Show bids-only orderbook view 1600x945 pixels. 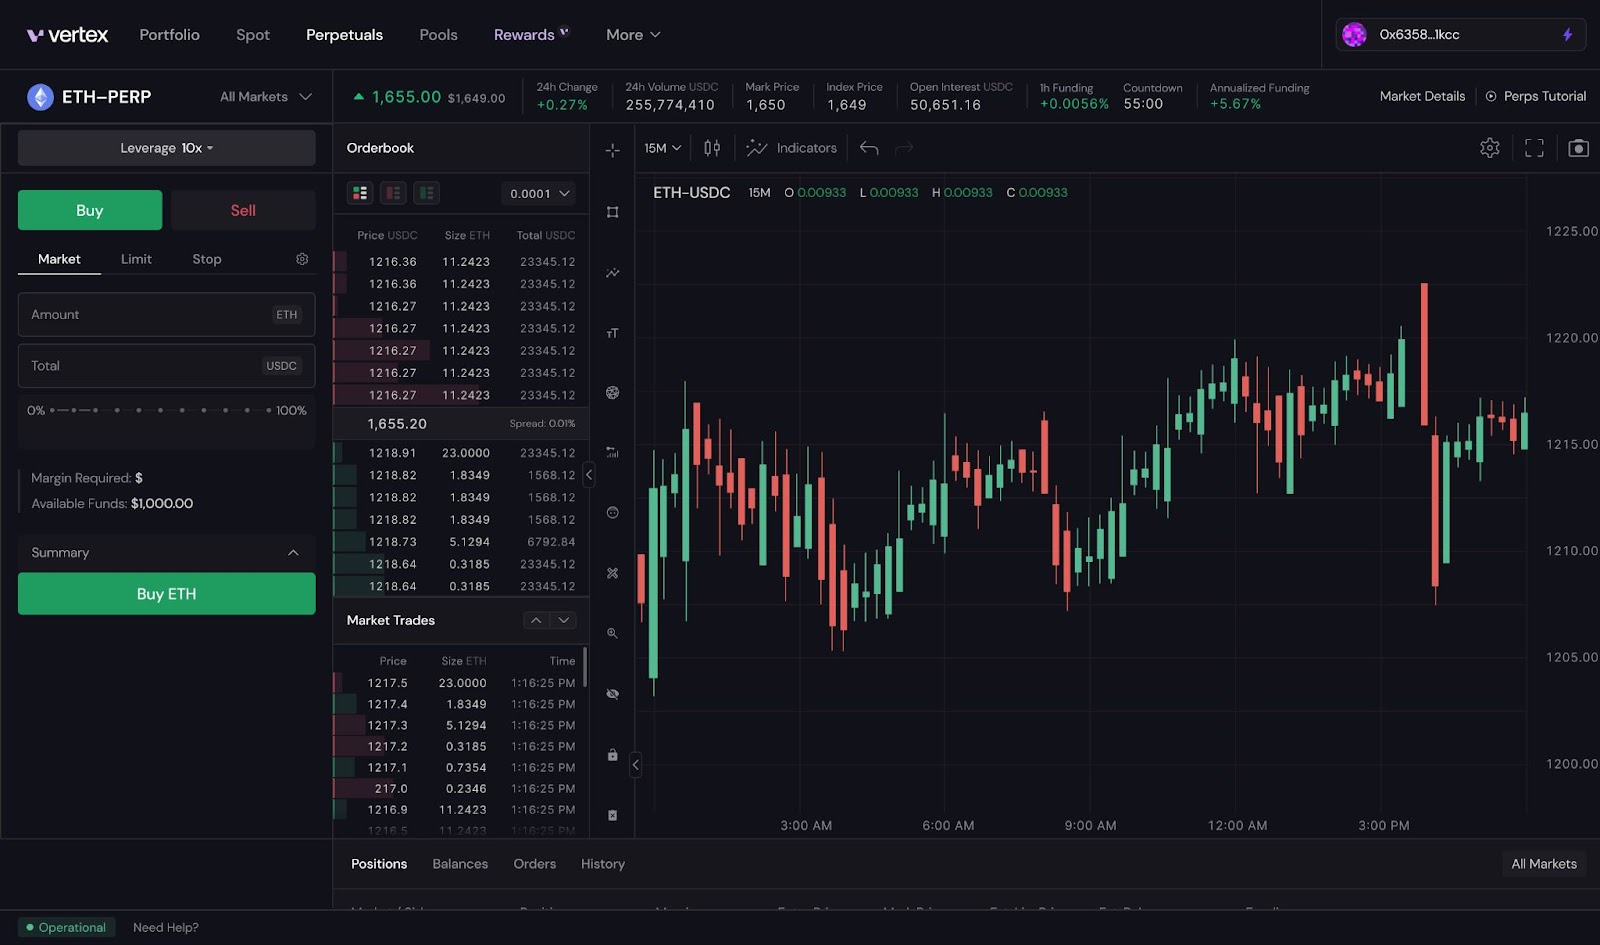click(x=427, y=193)
